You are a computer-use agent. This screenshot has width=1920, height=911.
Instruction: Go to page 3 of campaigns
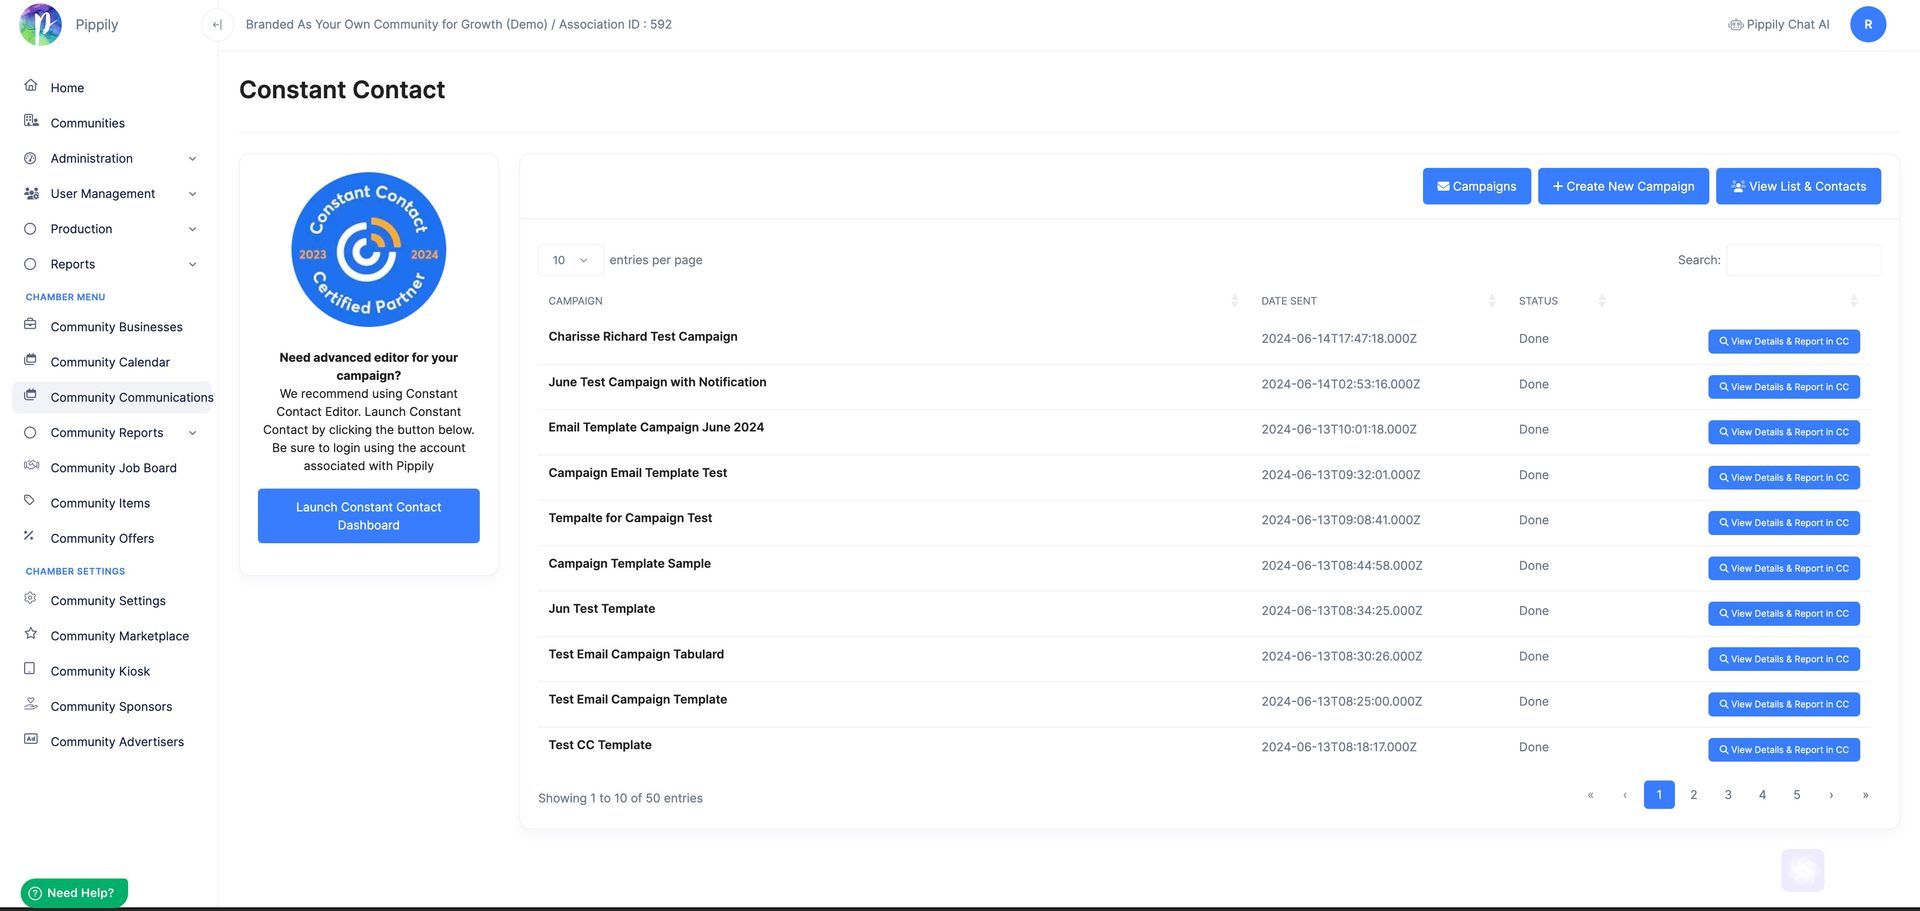coord(1728,795)
